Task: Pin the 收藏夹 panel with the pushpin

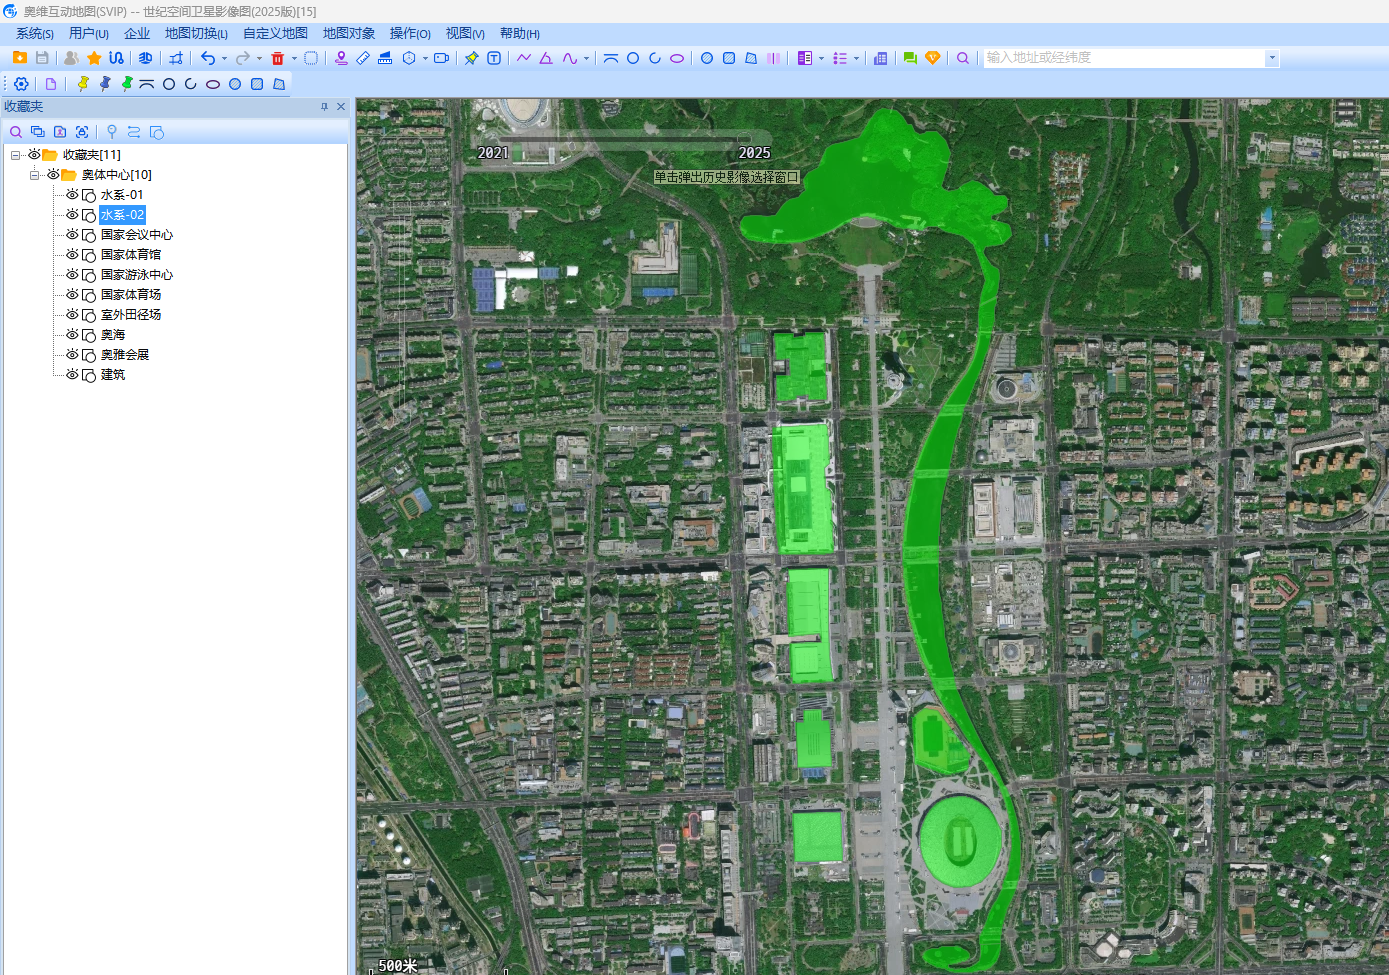Action: [324, 107]
